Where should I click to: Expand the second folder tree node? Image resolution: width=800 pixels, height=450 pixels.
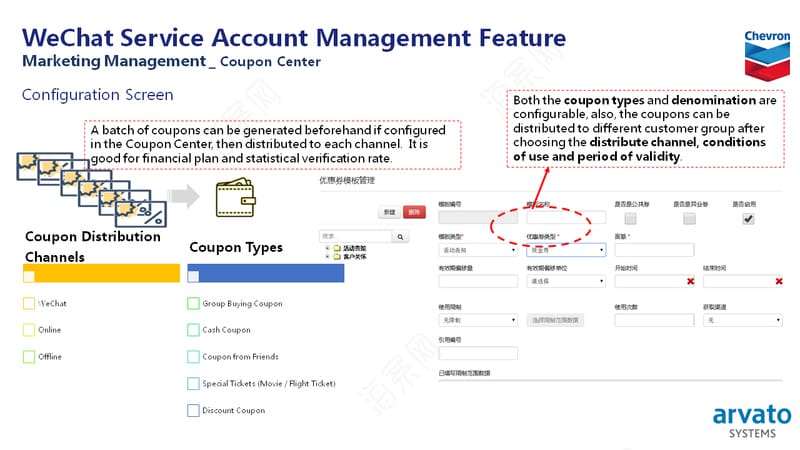(x=327, y=257)
